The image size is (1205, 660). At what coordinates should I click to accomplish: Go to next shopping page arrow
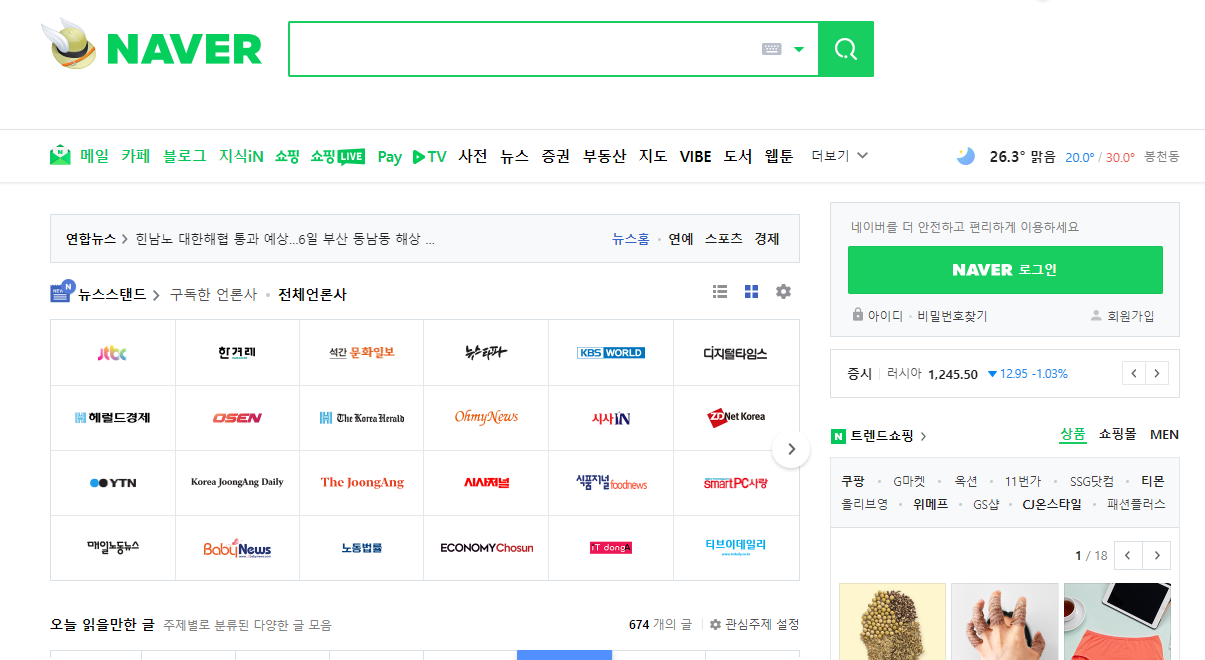1157,555
